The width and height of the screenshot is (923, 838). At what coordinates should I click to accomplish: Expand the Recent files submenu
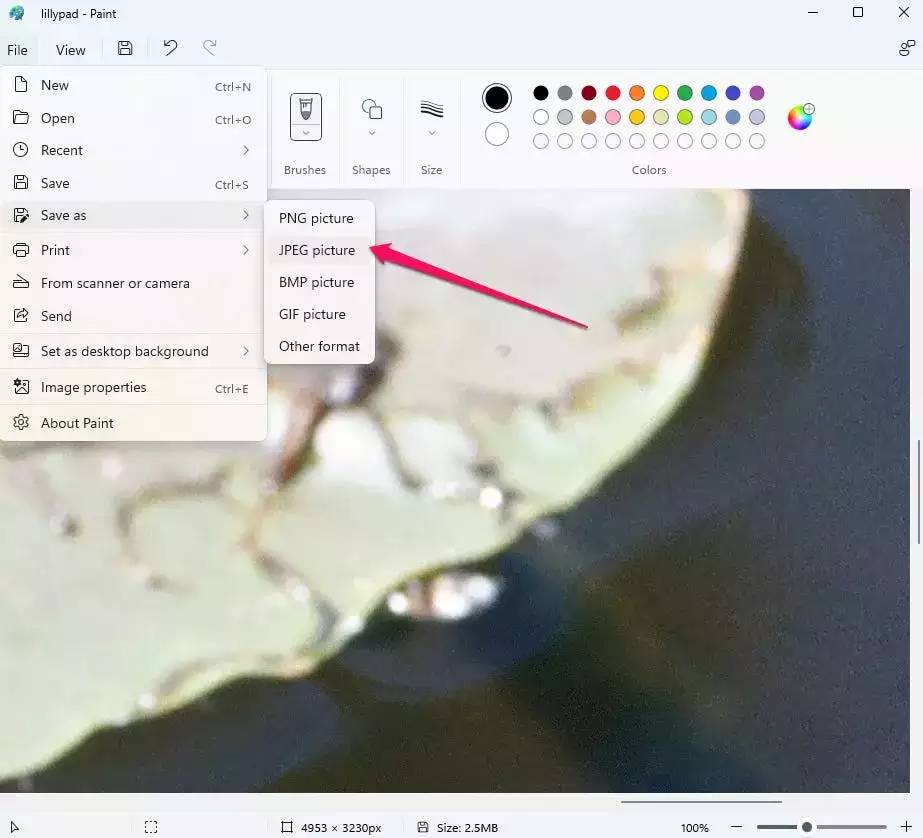point(134,150)
